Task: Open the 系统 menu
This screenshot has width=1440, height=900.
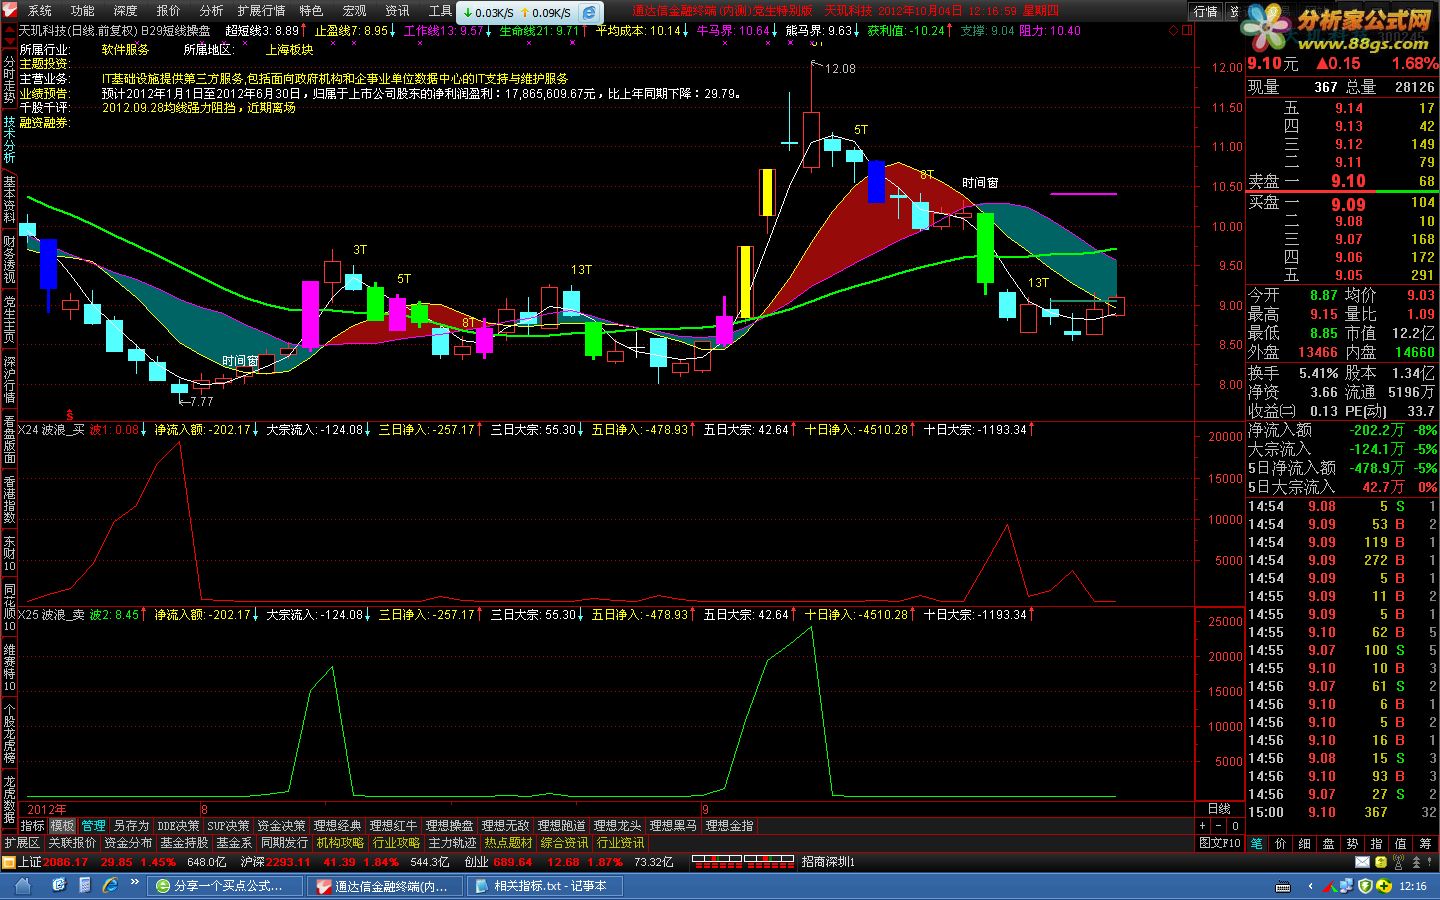Action: (40, 11)
